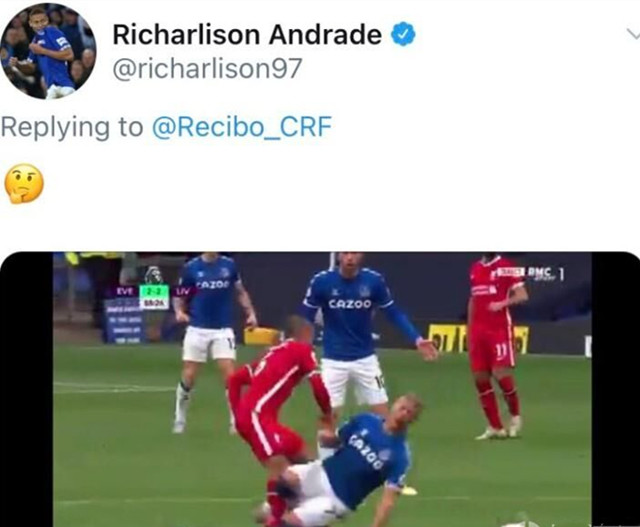The image size is (640, 527).
Task: Click the blue verified badge
Action: pyautogui.click(x=403, y=34)
